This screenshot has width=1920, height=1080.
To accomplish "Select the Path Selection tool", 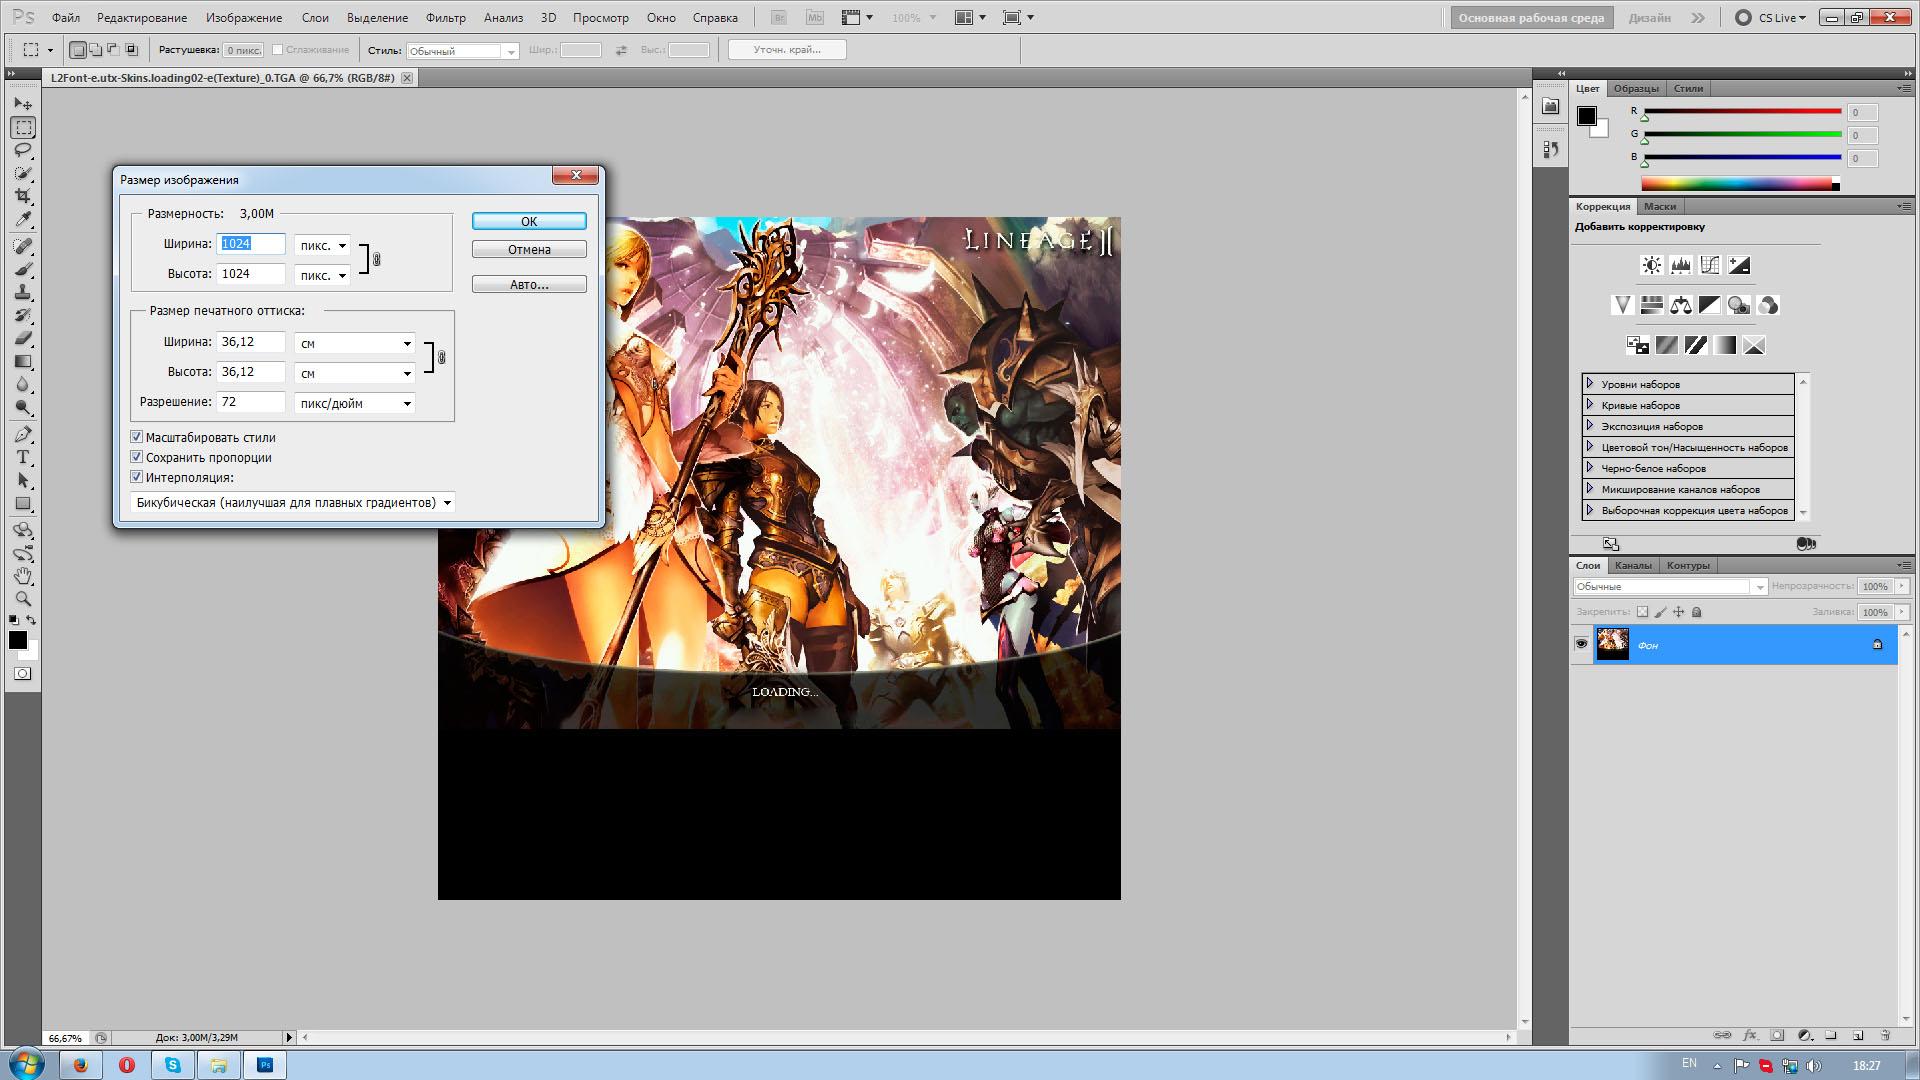I will click(23, 480).
